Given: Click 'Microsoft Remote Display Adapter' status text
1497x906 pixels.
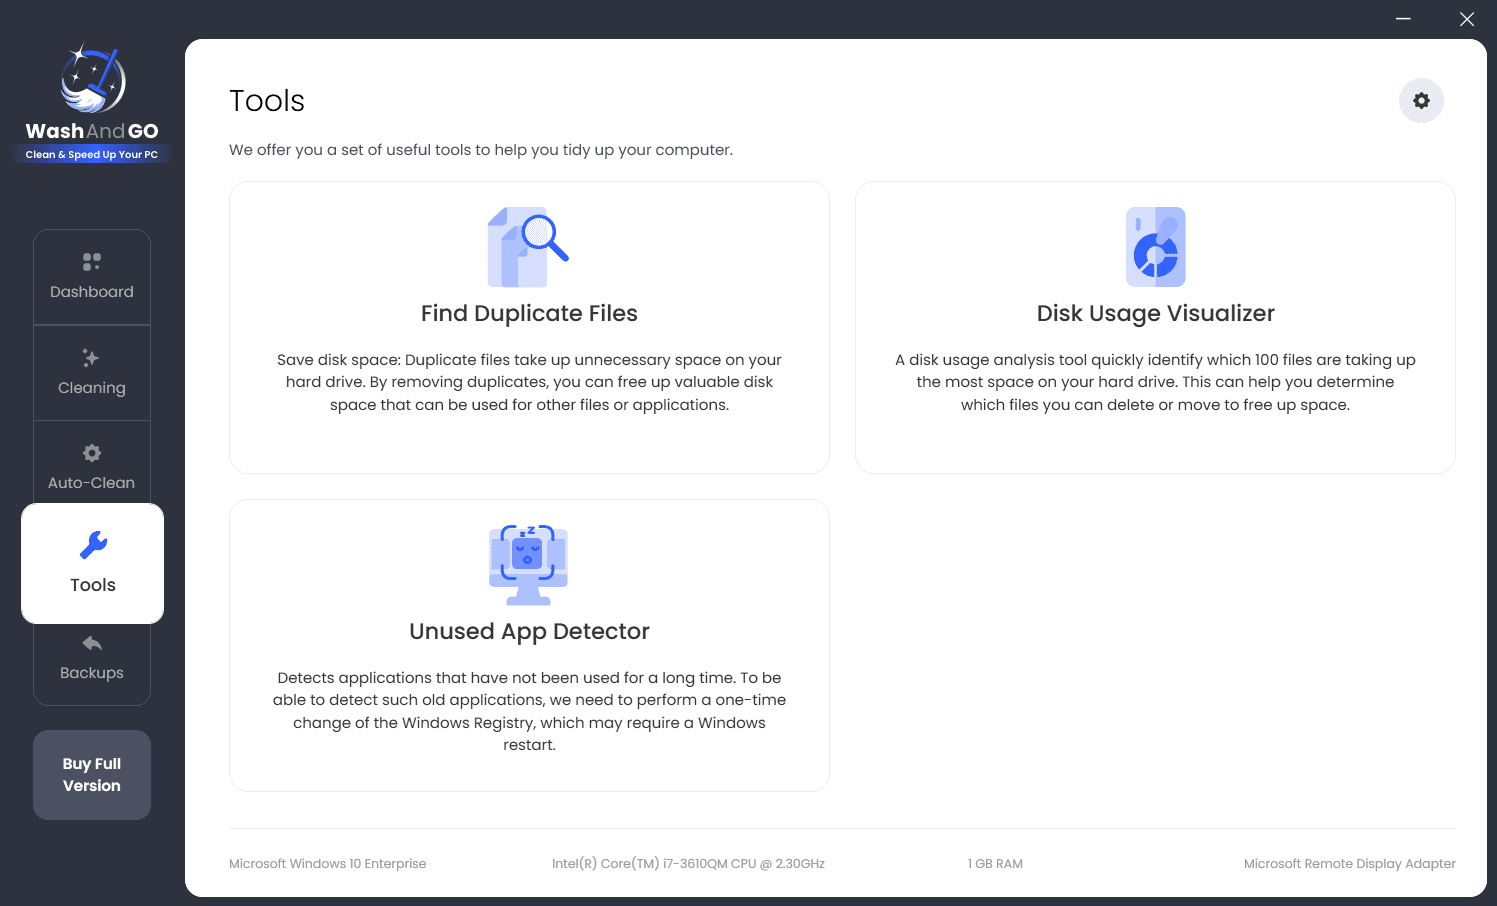Looking at the screenshot, I should [1350, 864].
